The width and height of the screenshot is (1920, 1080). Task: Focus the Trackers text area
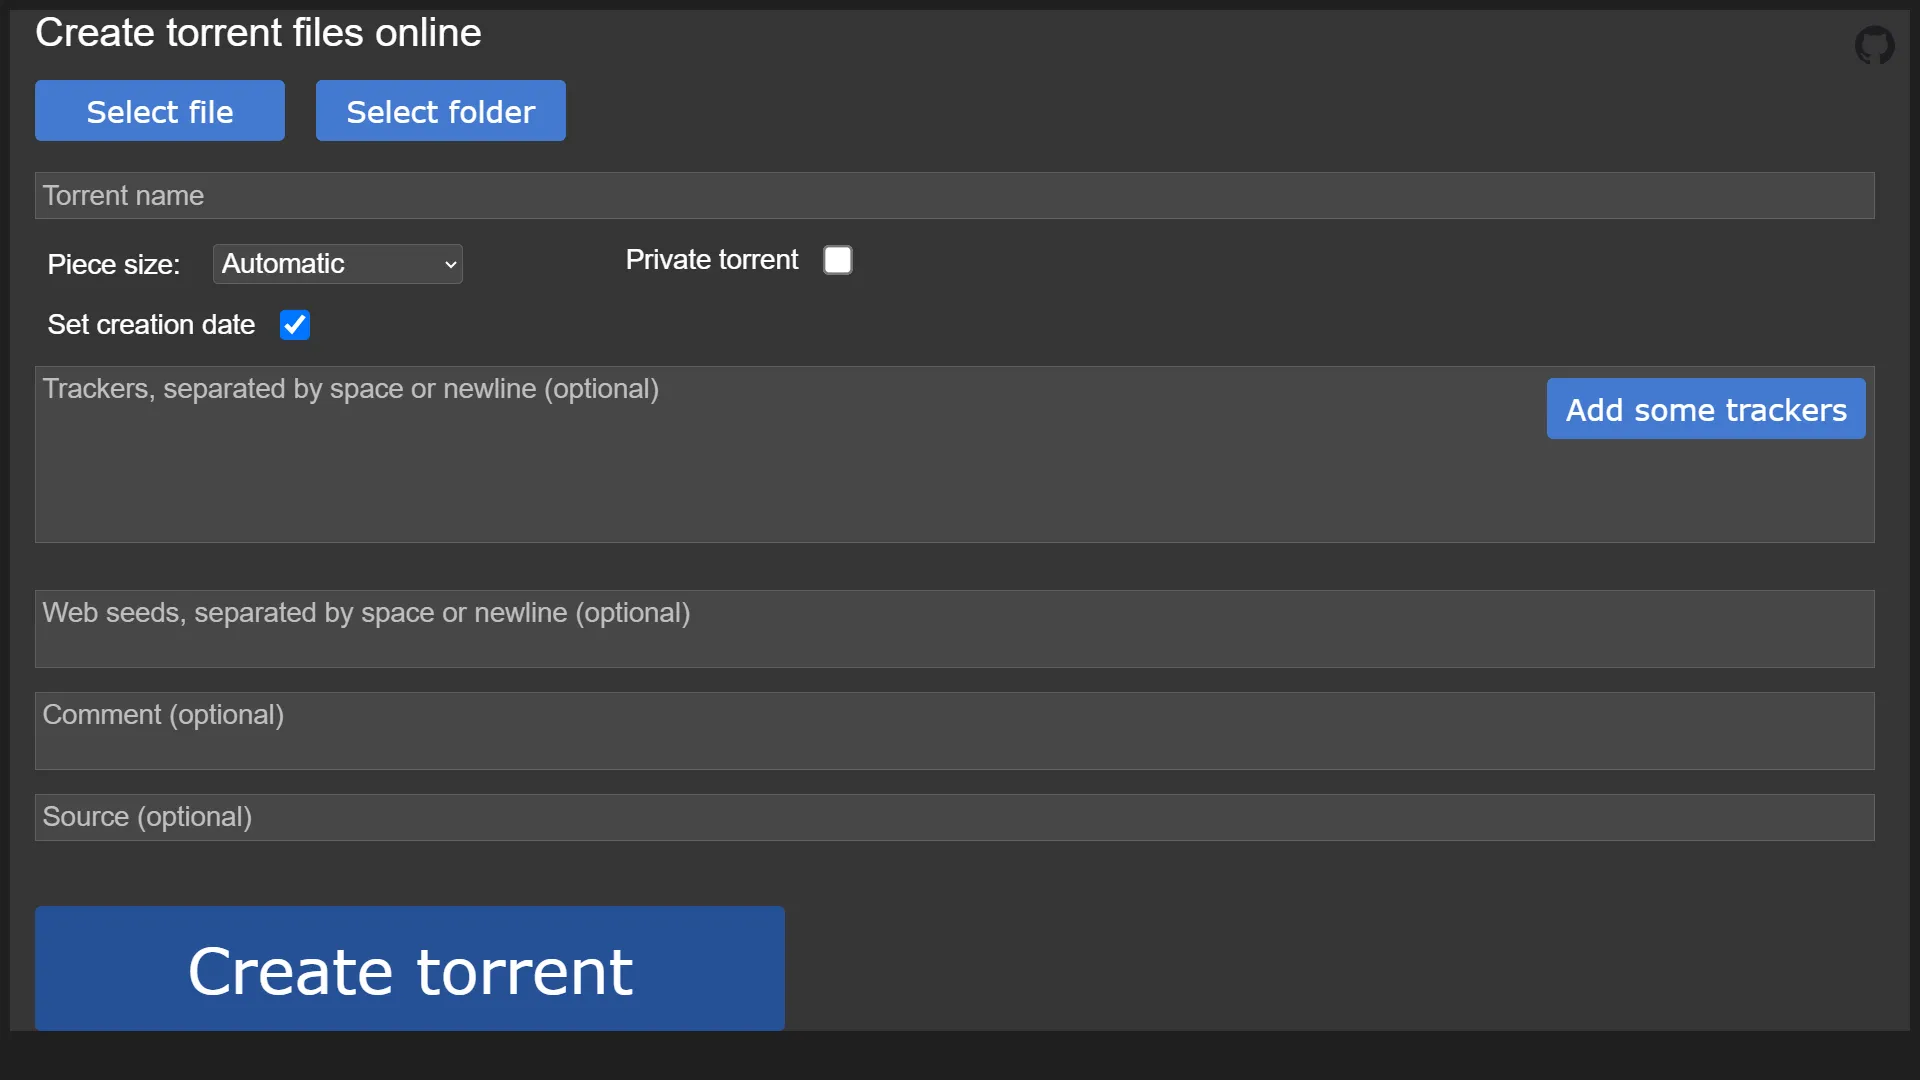pyautogui.click(x=700, y=455)
